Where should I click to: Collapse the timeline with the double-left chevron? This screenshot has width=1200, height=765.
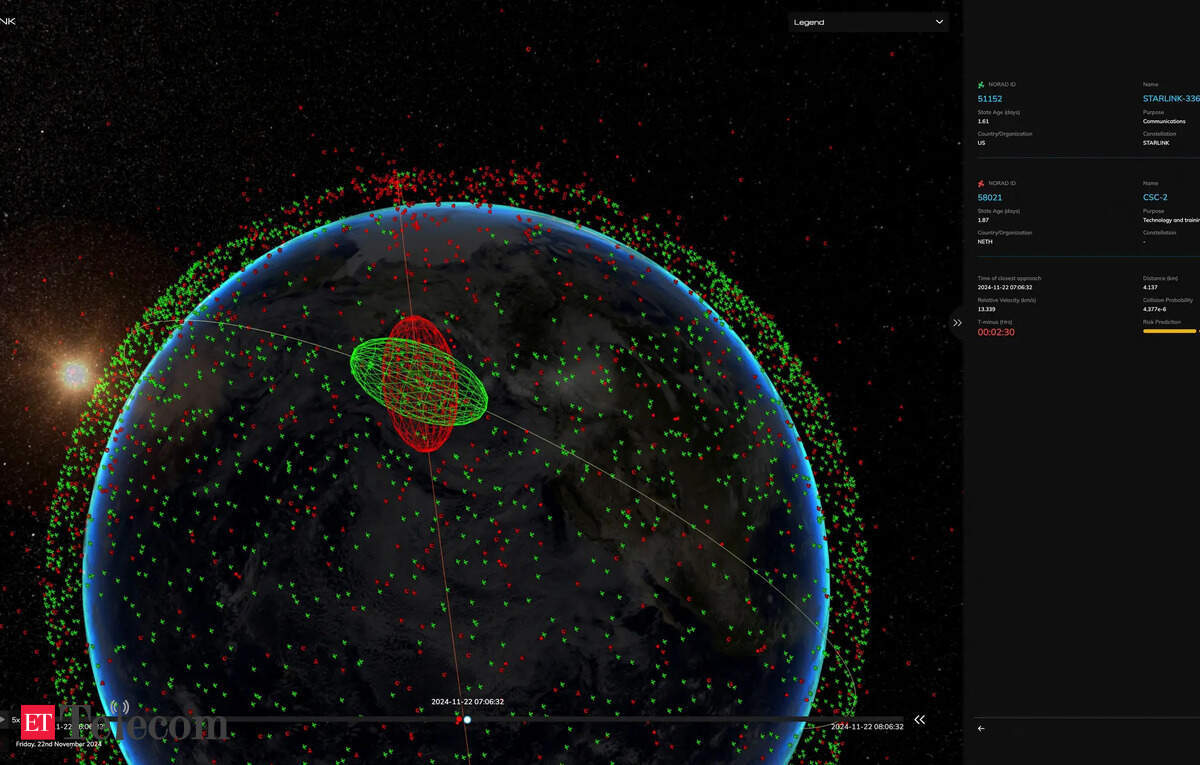[x=920, y=719]
